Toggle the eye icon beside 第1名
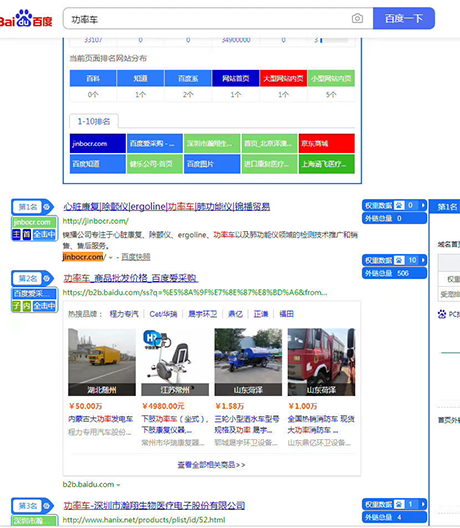 pyautogui.click(x=47, y=206)
